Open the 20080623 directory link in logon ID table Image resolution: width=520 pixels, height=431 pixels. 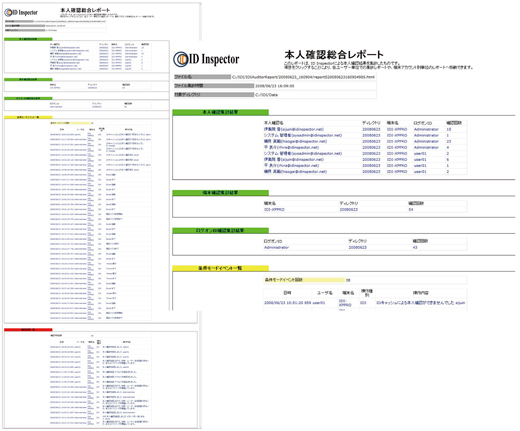(x=358, y=248)
